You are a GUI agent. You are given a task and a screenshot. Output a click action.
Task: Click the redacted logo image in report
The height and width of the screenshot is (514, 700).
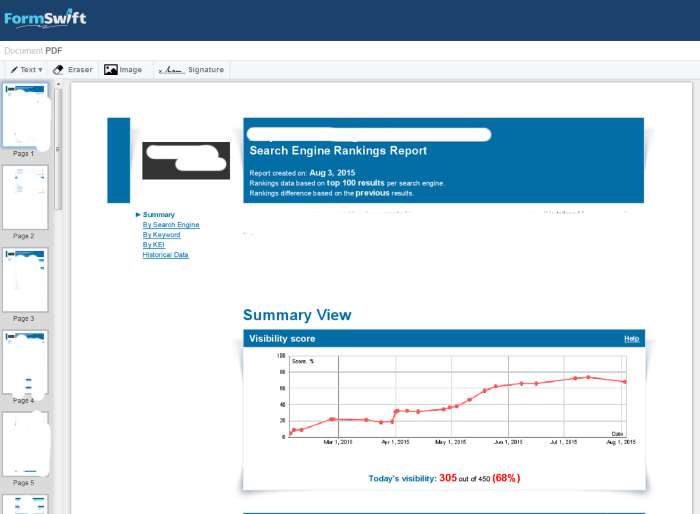[186, 161]
